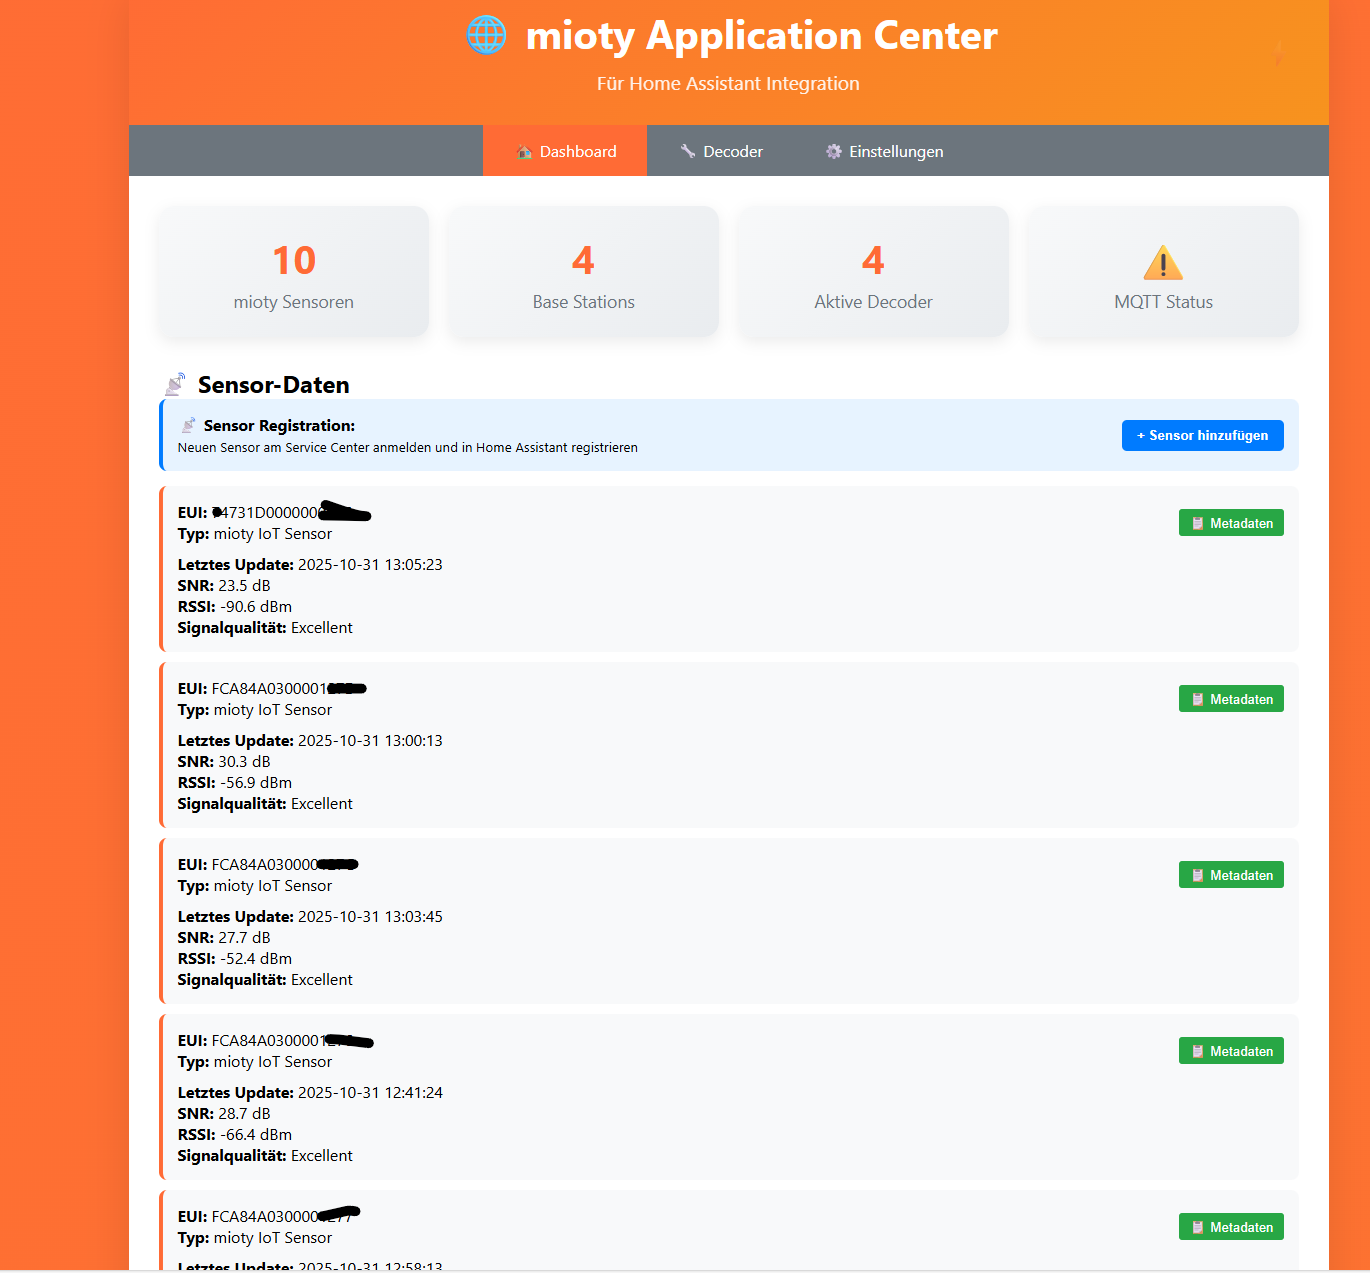Viewport: 1370px width, 1273px height.
Task: Click the satellite icon next to Sensor-Daten heading
Action: pos(175,385)
